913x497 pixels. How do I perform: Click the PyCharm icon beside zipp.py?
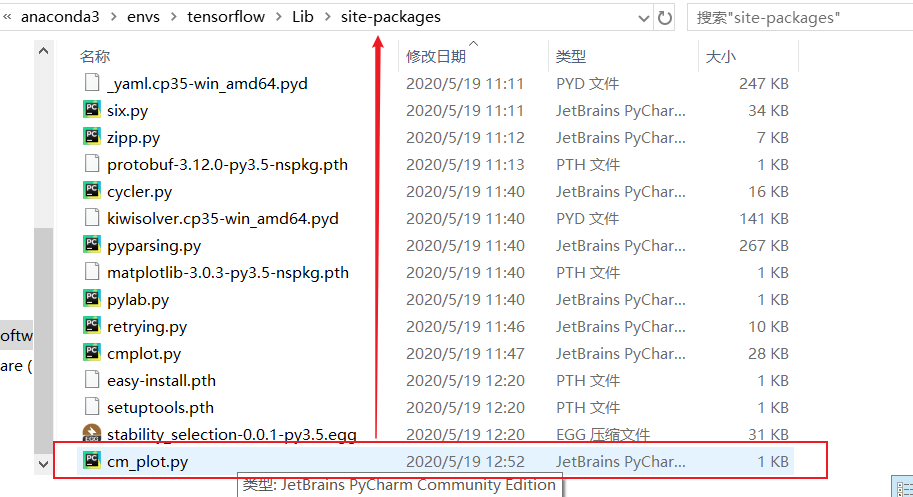point(92,137)
